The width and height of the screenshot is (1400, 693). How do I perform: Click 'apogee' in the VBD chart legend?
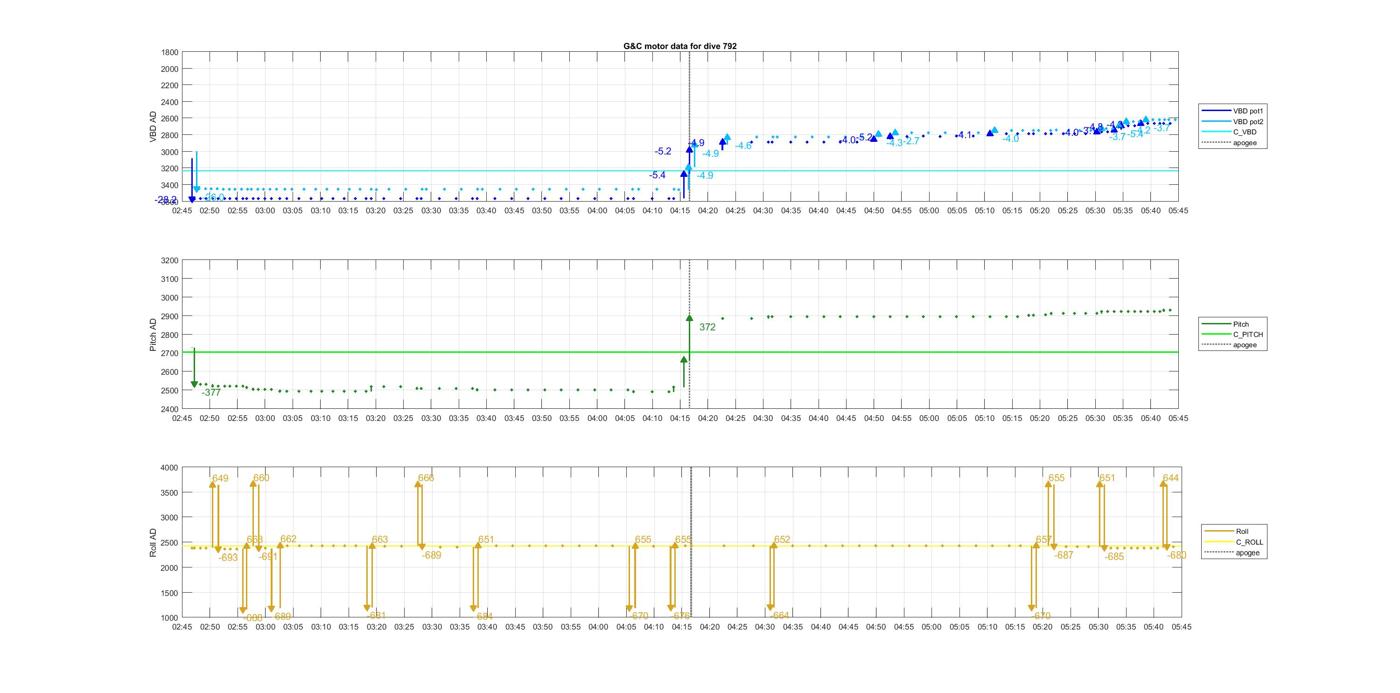[x=1245, y=142]
